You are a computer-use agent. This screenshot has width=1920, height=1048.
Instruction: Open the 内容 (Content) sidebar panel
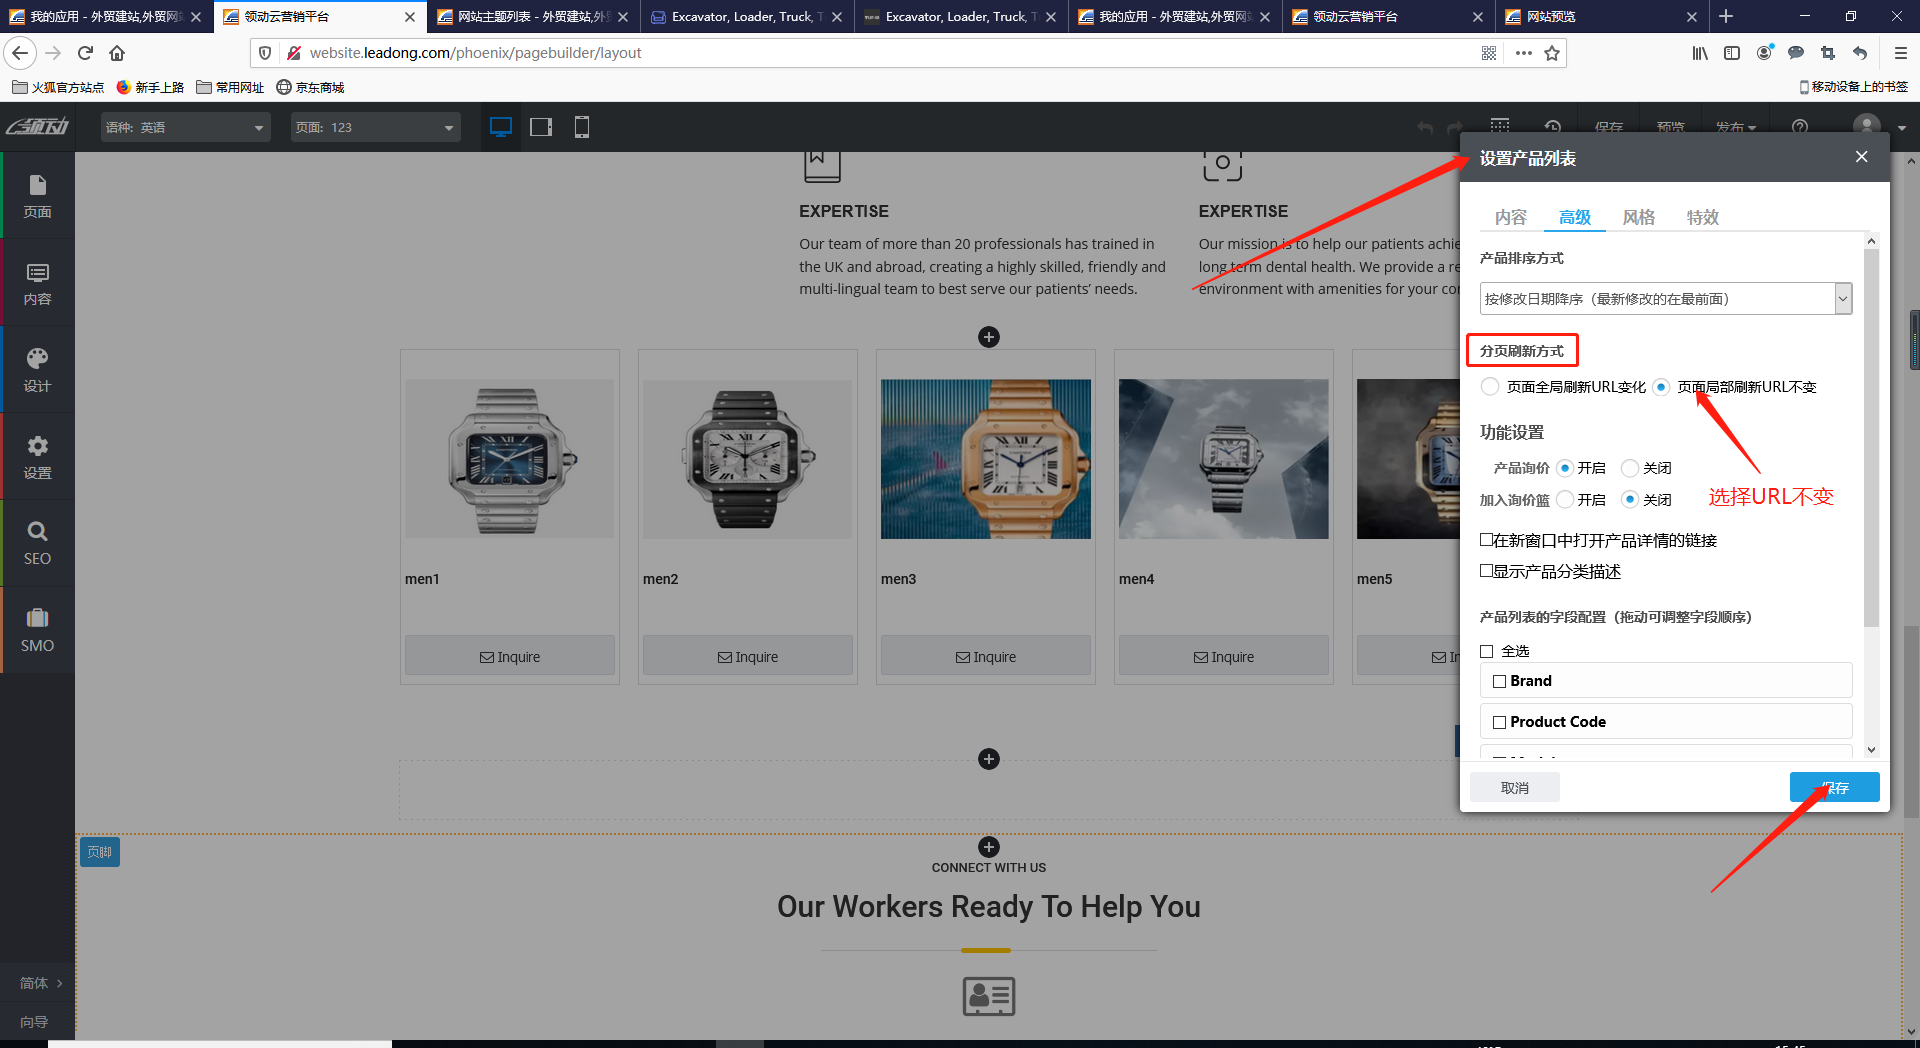point(37,283)
